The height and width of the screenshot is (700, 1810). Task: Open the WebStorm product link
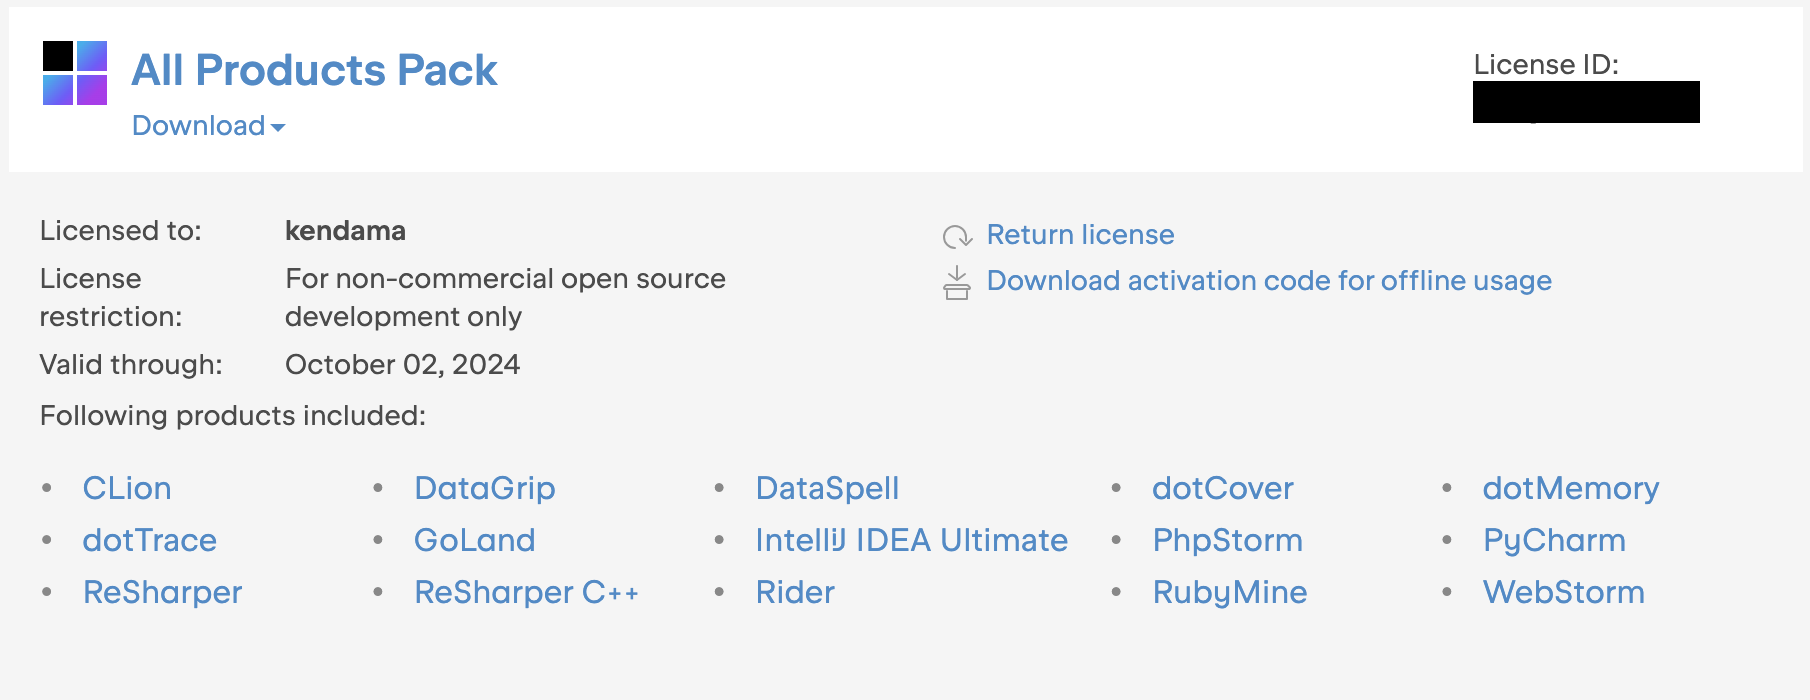(x=1563, y=592)
